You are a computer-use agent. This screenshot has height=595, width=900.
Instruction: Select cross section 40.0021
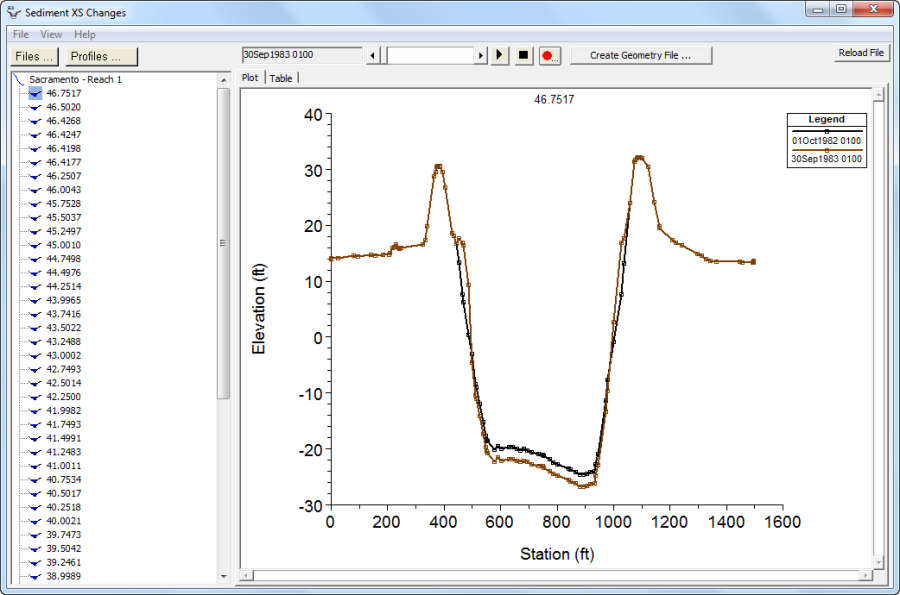[64, 521]
